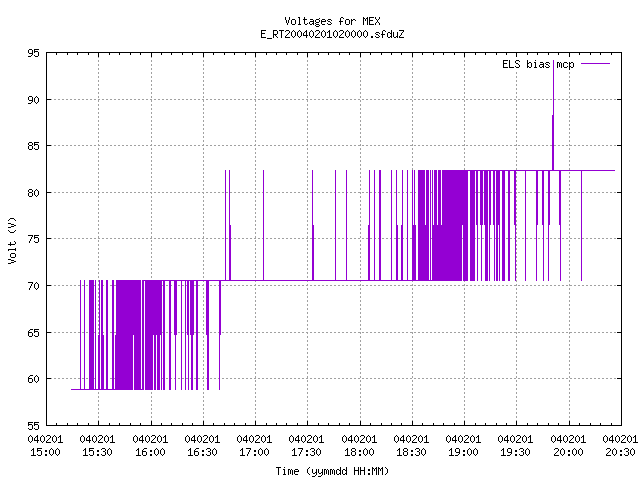Screen dimensions: 640x480
Task: Click the x-axis time label 16:30
Action: pos(202,452)
